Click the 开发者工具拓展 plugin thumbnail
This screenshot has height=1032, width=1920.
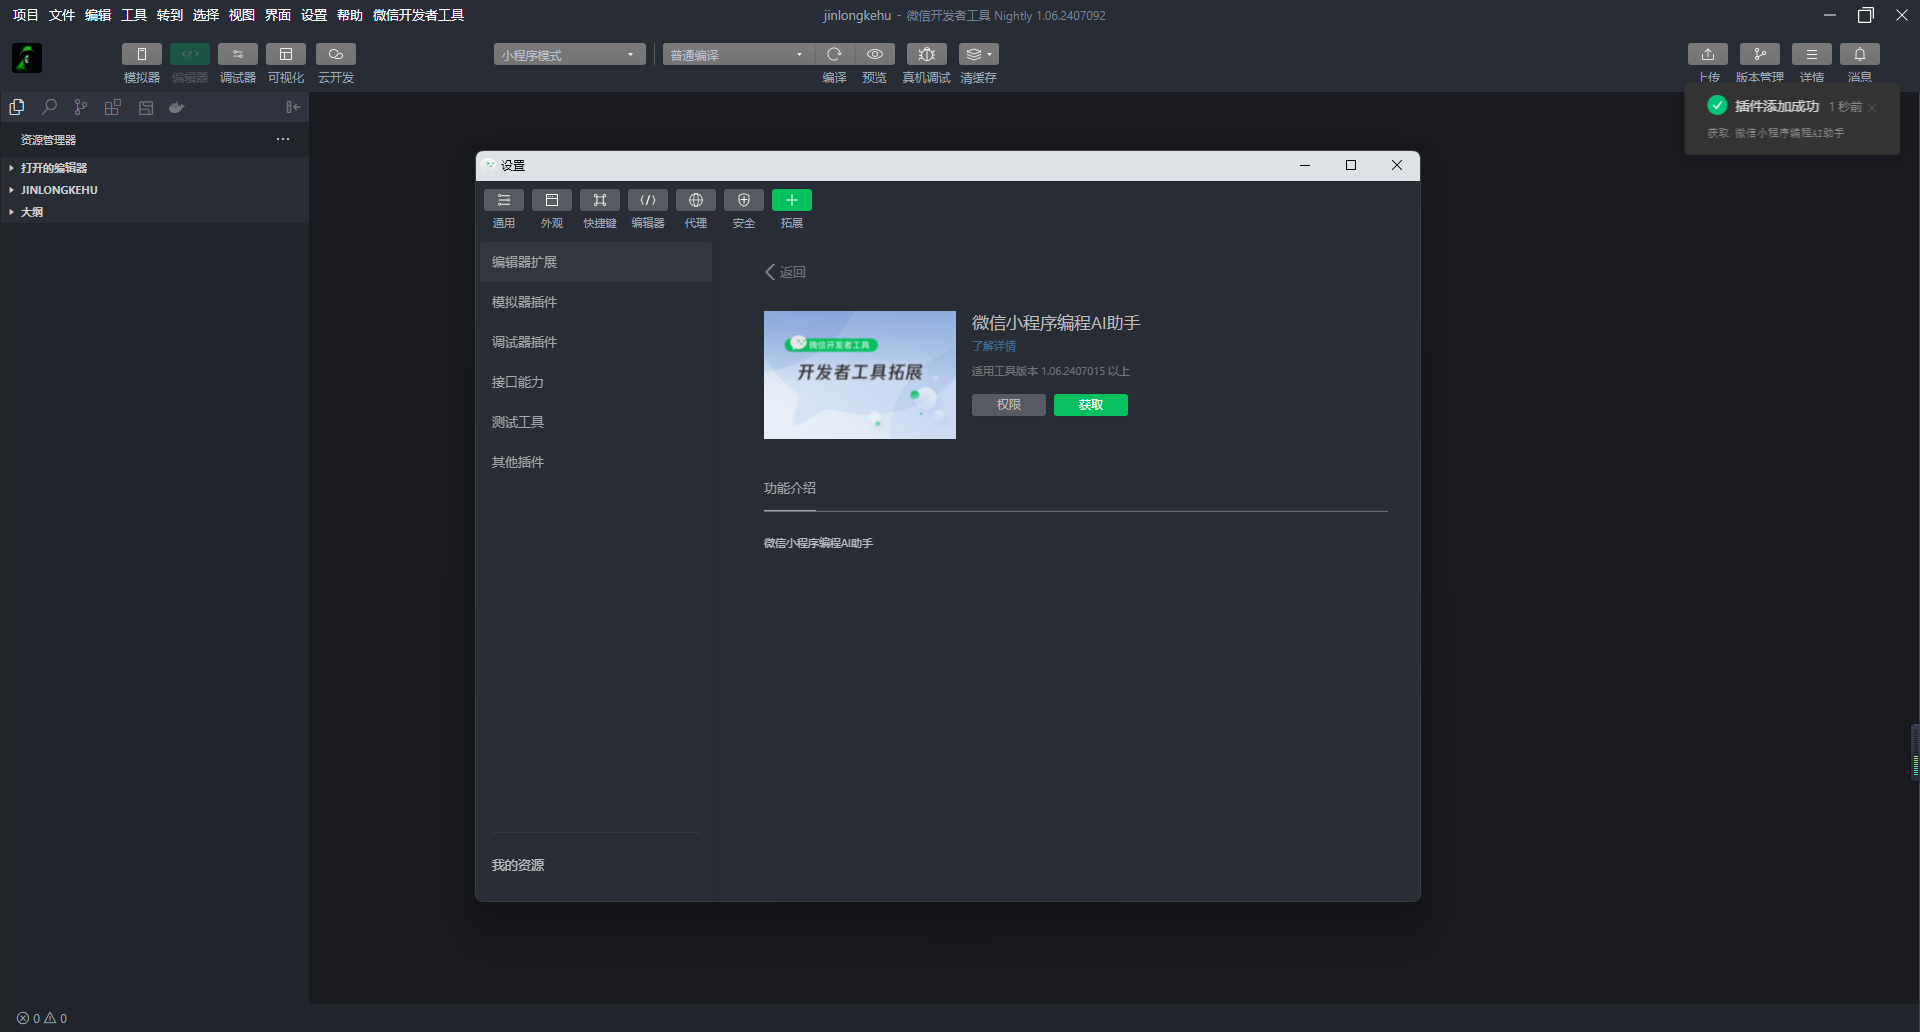point(860,375)
